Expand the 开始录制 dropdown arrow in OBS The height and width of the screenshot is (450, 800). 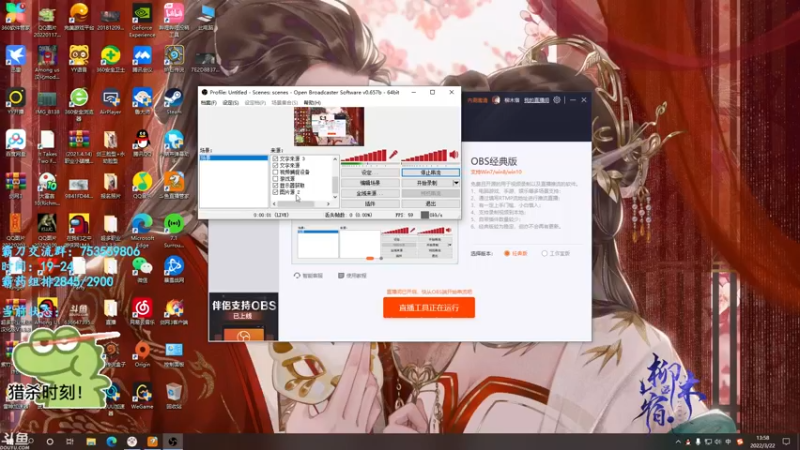(x=456, y=183)
